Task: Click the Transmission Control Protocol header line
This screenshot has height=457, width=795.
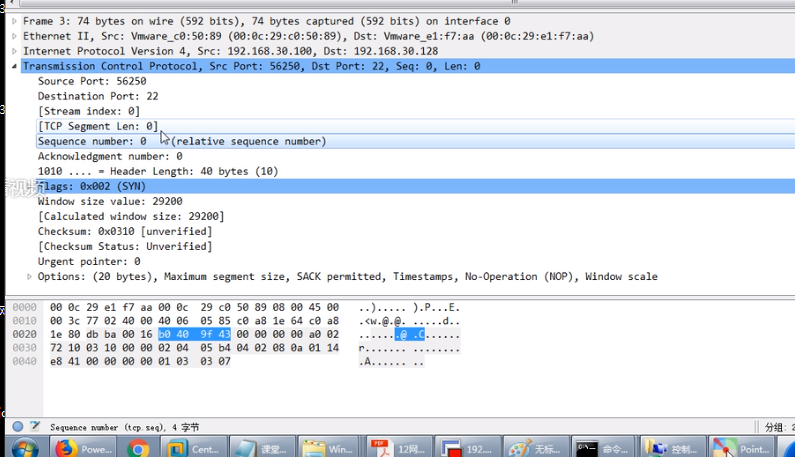Action: click(408, 66)
